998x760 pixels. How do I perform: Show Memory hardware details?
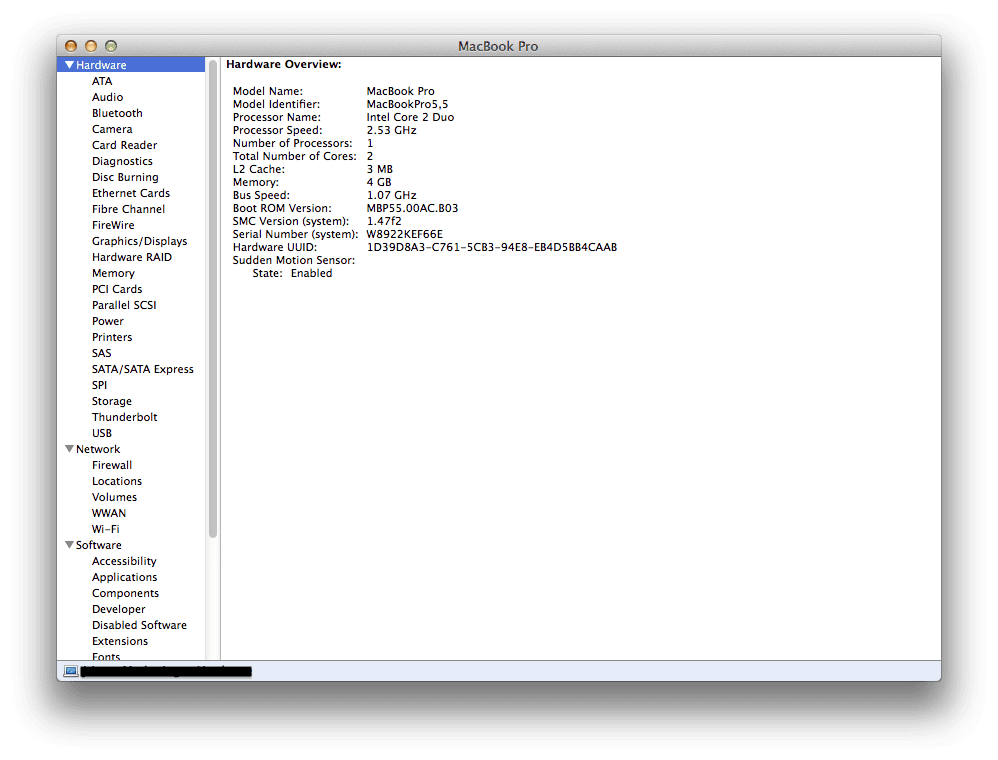pyautogui.click(x=113, y=273)
